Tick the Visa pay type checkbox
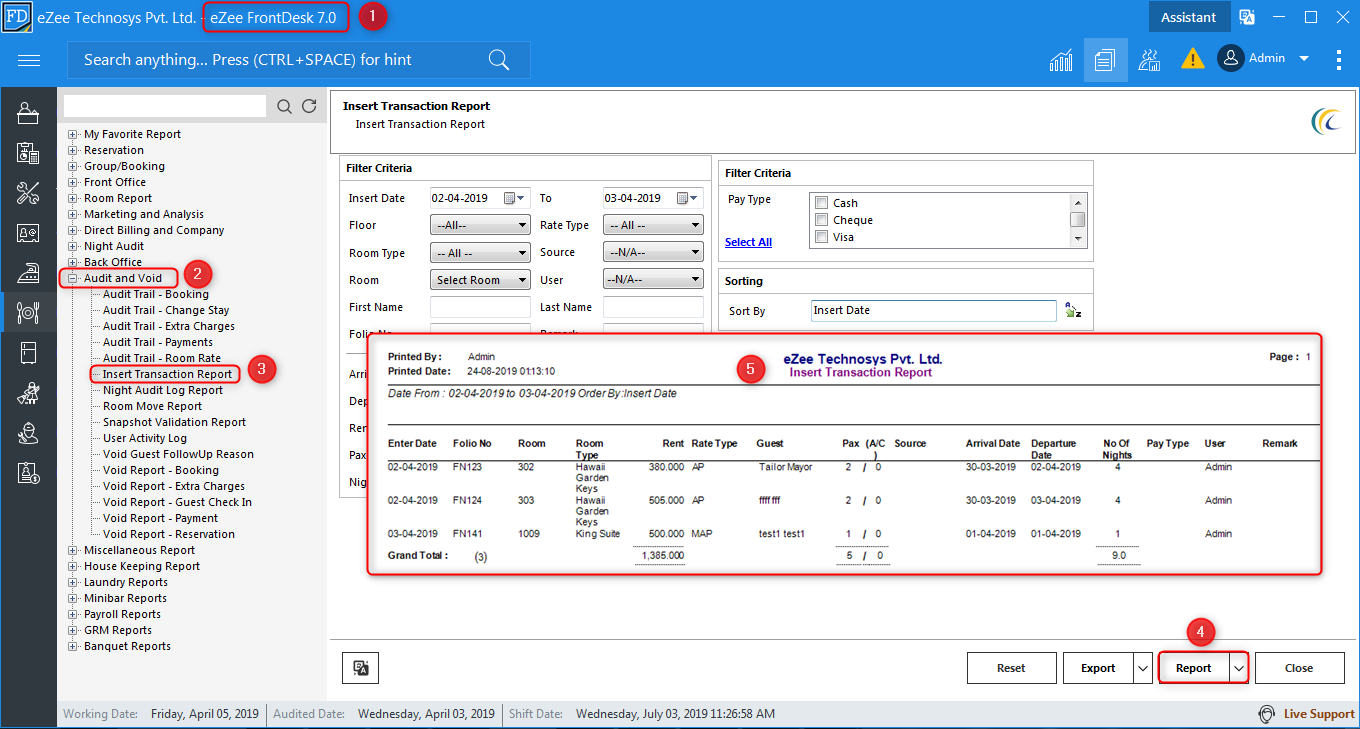 822,237
